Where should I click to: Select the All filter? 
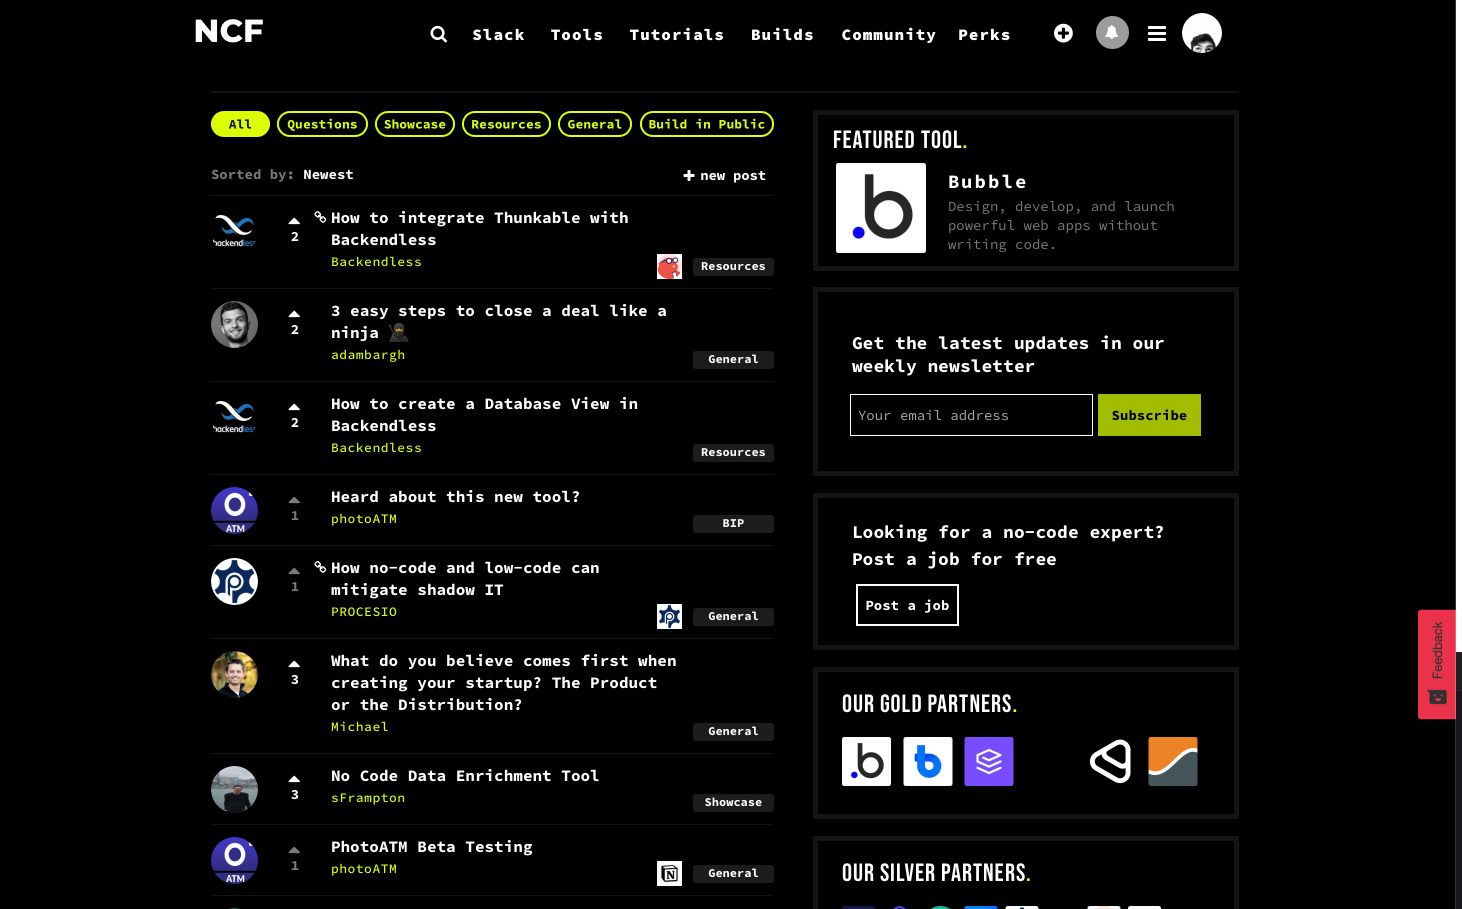point(240,124)
